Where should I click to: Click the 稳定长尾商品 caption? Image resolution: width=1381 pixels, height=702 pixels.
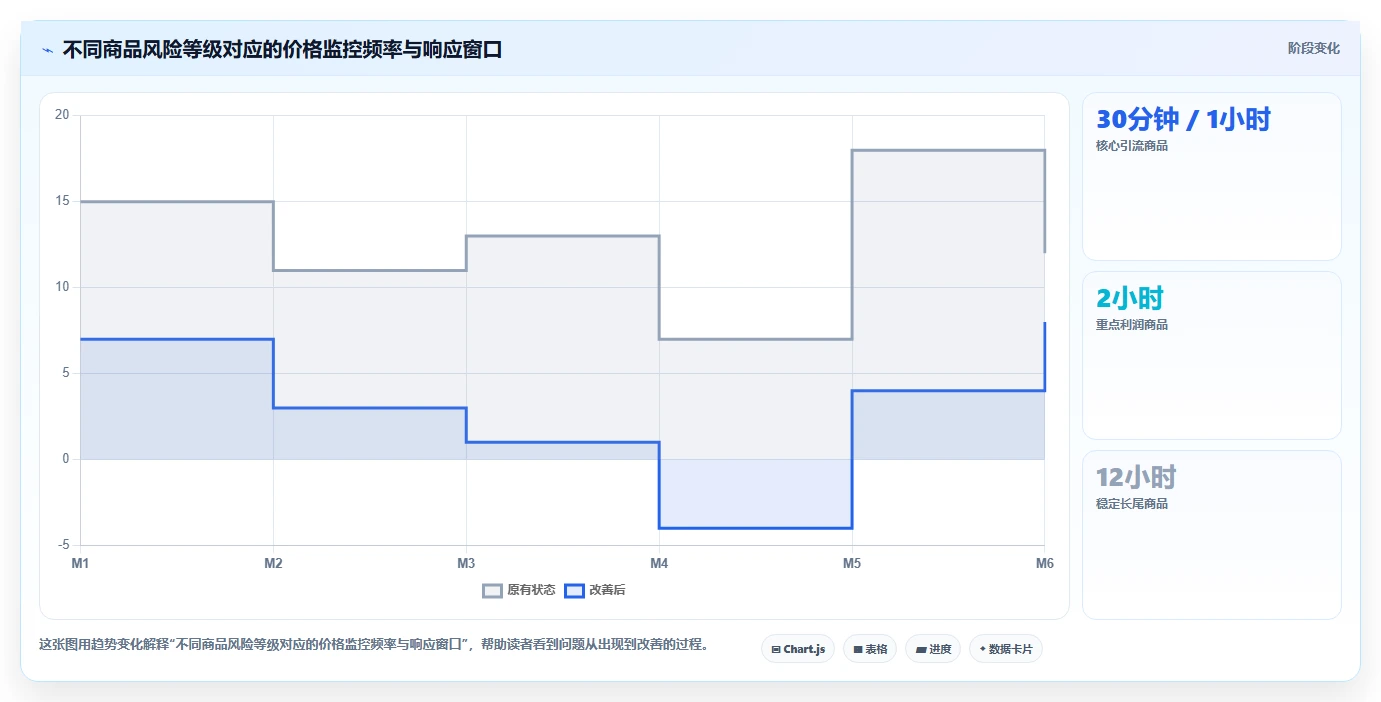click(x=1132, y=504)
